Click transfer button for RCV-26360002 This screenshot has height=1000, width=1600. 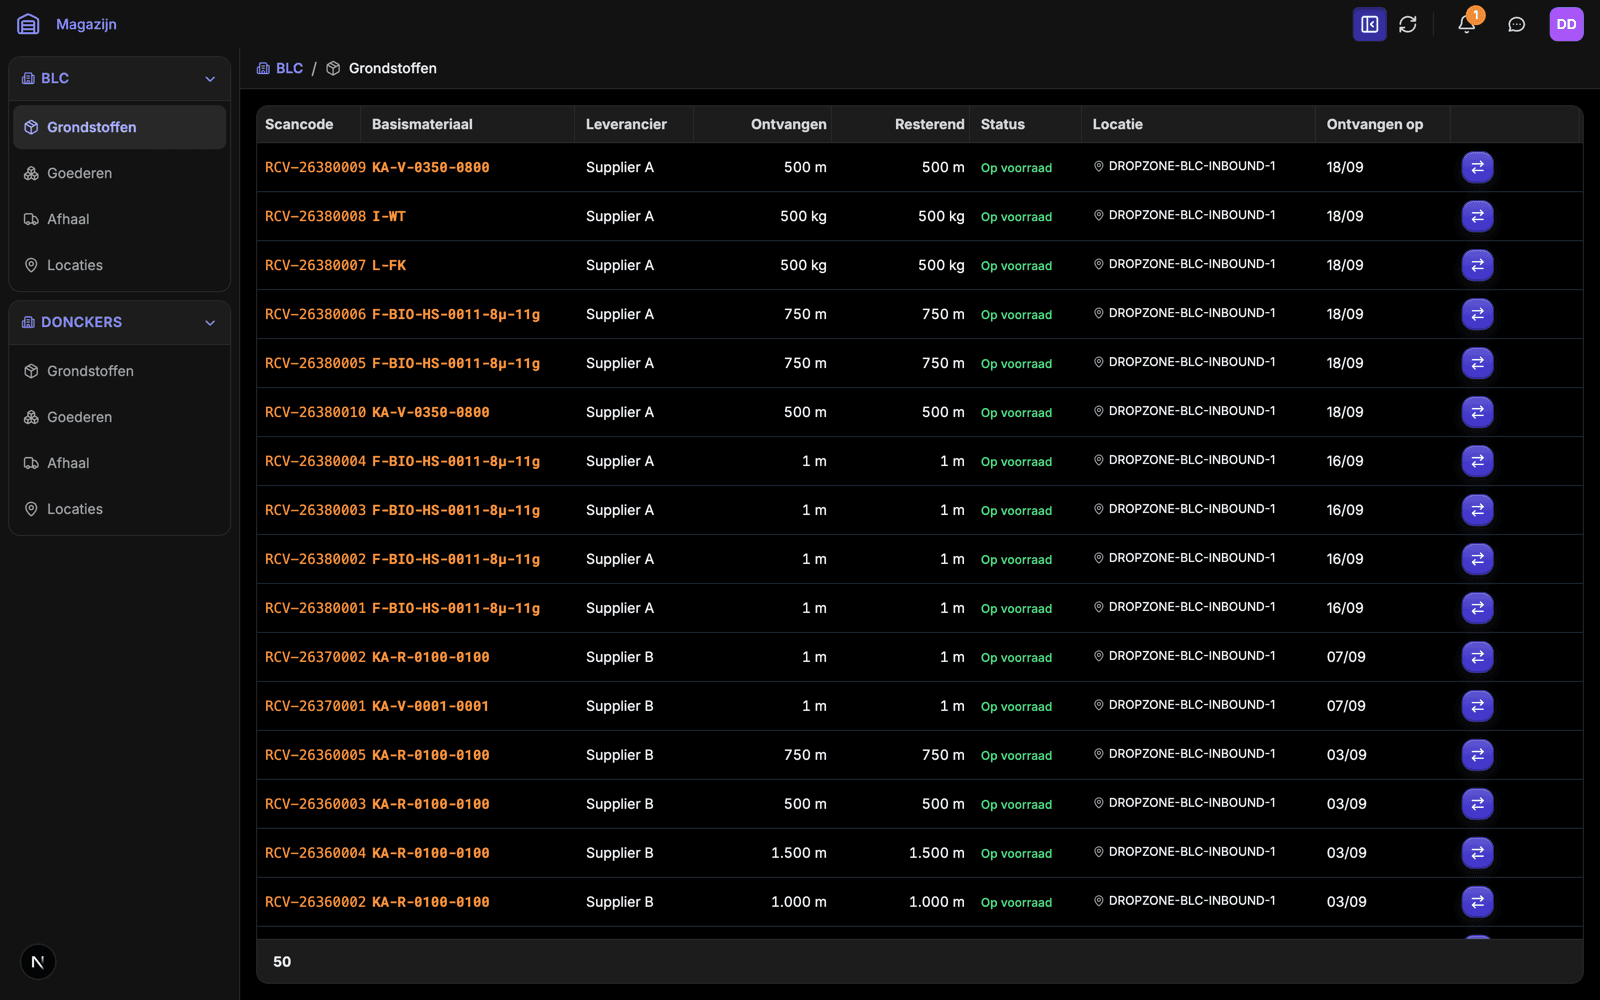pyautogui.click(x=1477, y=902)
